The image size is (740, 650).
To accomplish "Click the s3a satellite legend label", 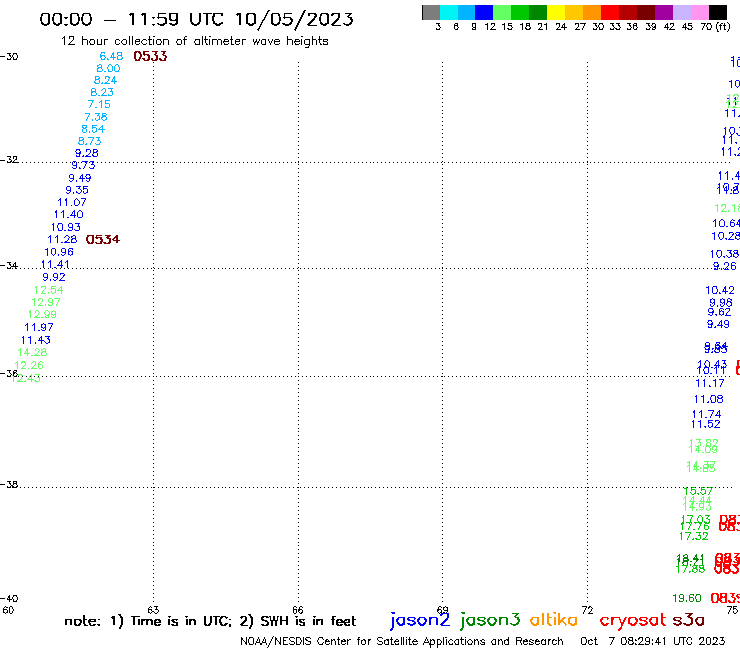I will (688, 620).
